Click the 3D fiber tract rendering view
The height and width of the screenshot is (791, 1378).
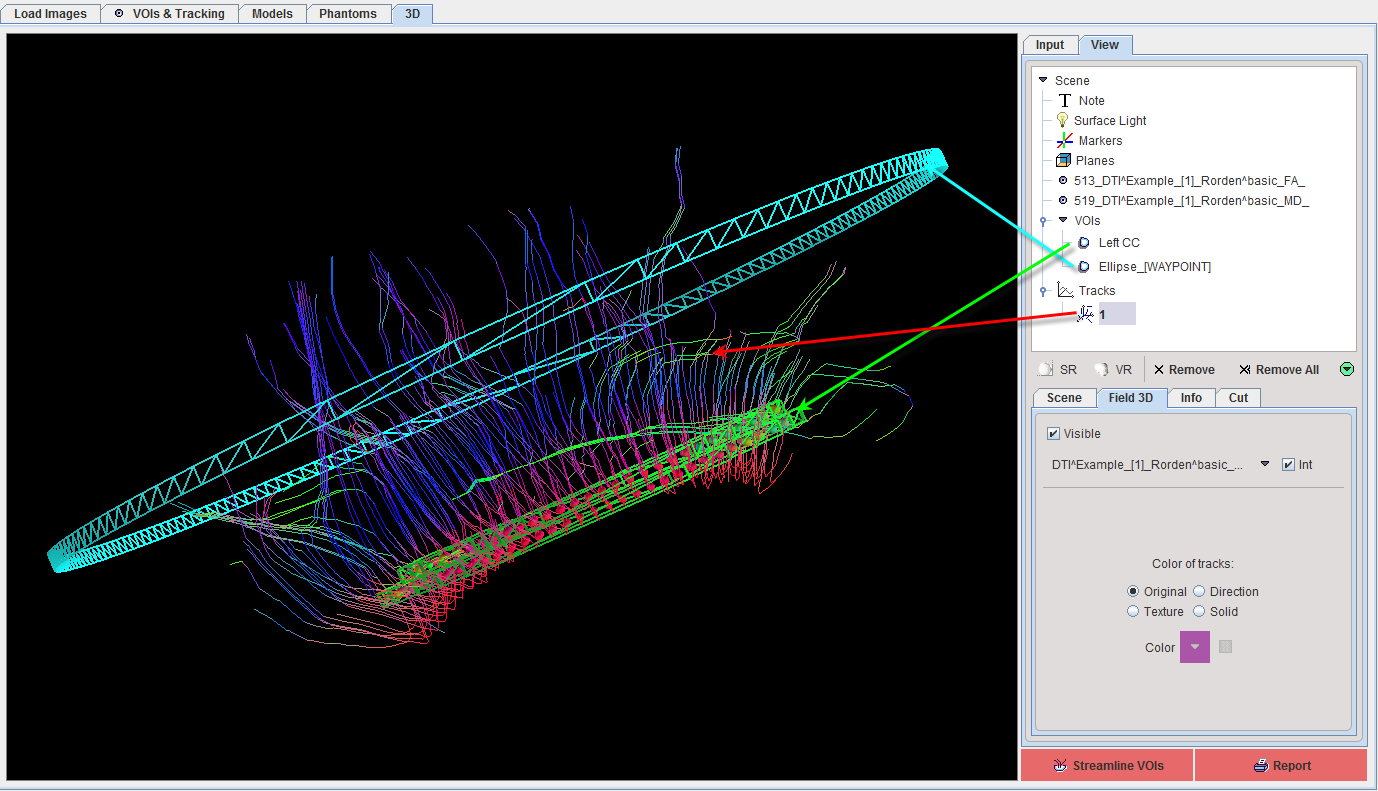(x=512, y=407)
